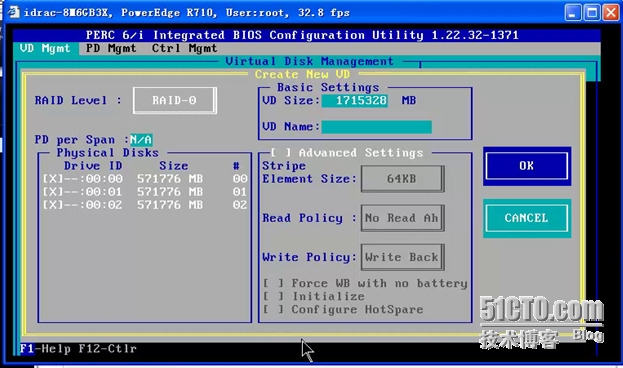Click the PERC 6/i utility title bar text
Screen dimensions: 623x368
(302, 35)
